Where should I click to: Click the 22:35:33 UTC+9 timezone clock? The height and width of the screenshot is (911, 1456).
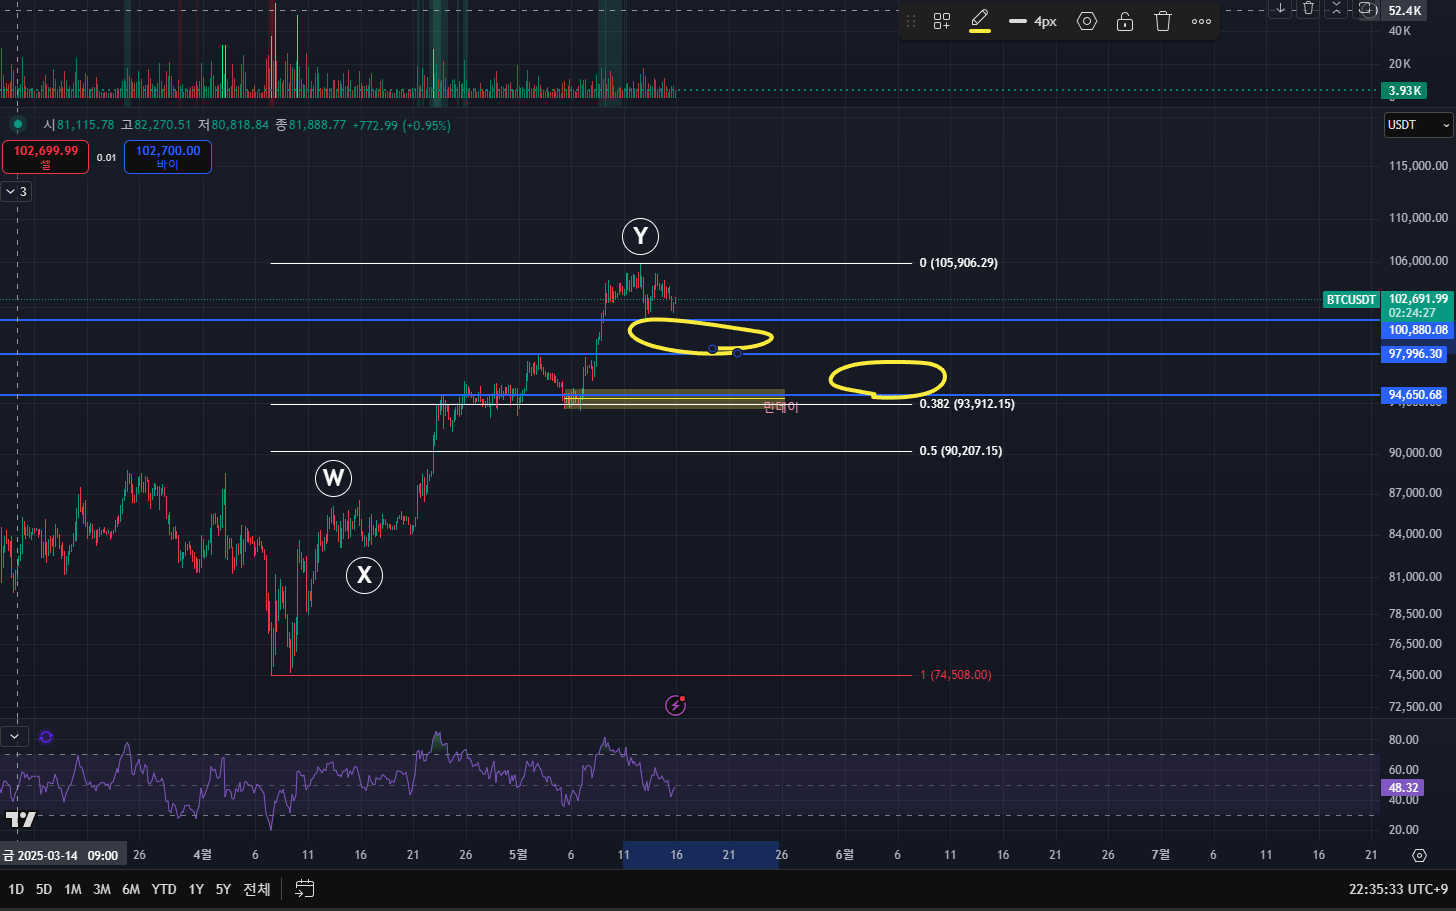pos(1398,889)
